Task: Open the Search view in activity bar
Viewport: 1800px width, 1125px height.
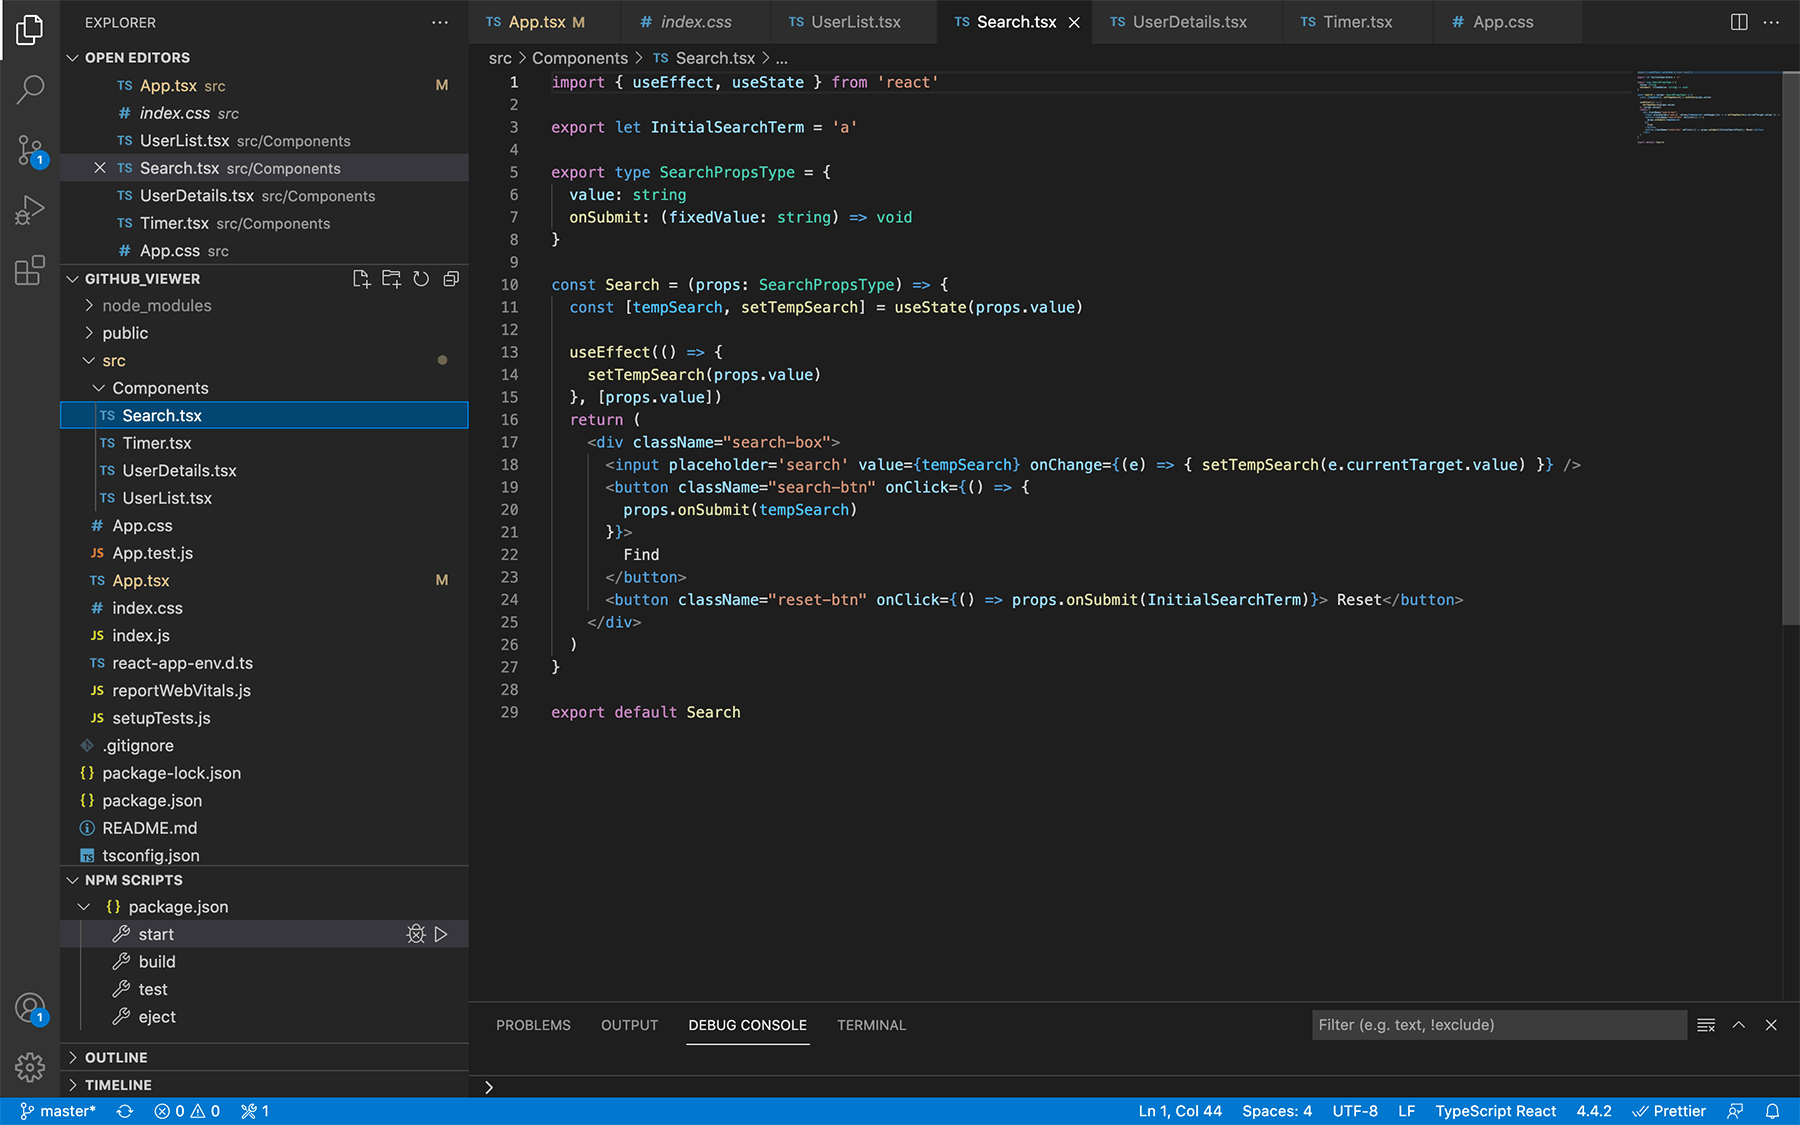Action: tap(30, 90)
